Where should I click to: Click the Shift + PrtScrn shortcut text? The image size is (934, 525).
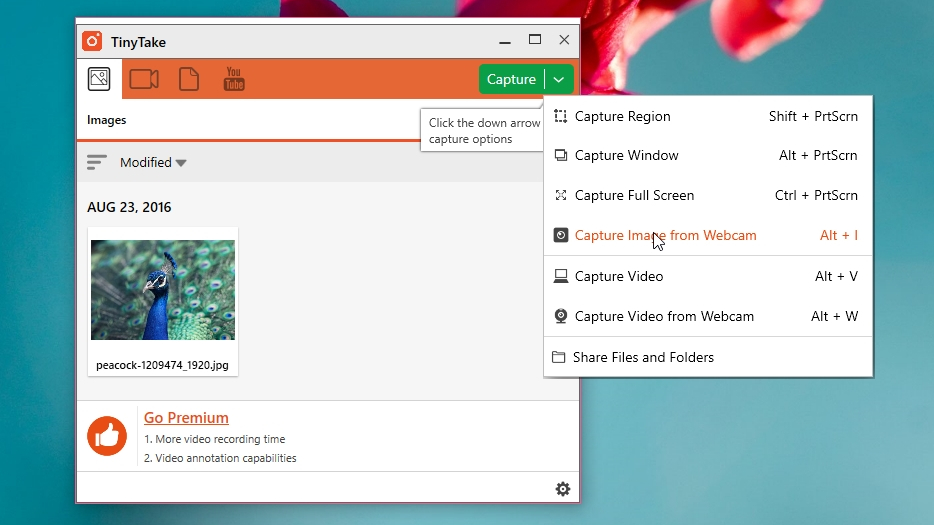click(x=813, y=116)
